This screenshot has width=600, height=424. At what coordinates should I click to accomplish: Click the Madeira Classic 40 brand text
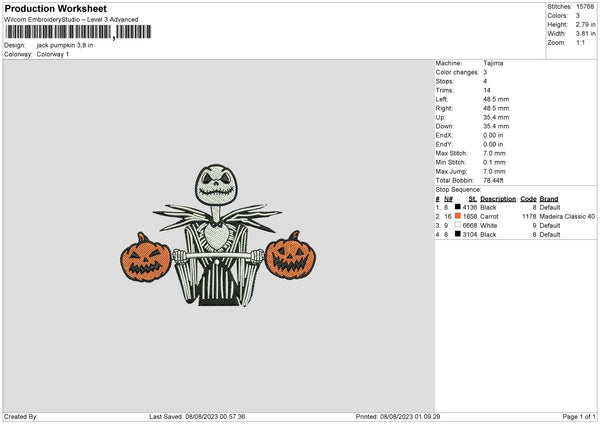click(x=567, y=217)
